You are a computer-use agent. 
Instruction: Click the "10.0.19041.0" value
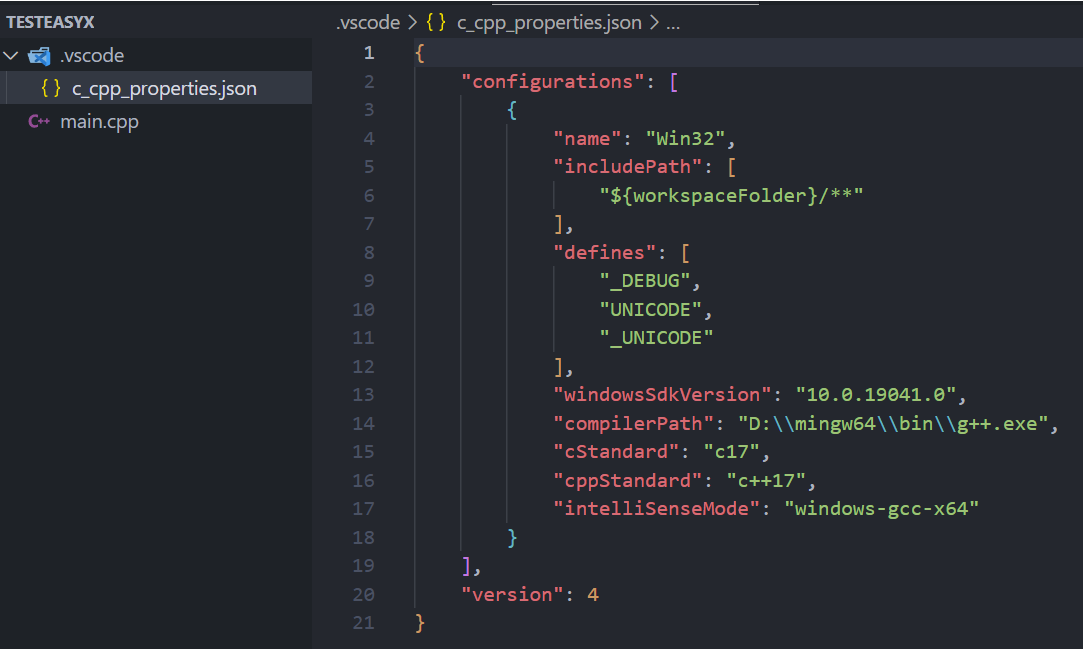(x=876, y=395)
